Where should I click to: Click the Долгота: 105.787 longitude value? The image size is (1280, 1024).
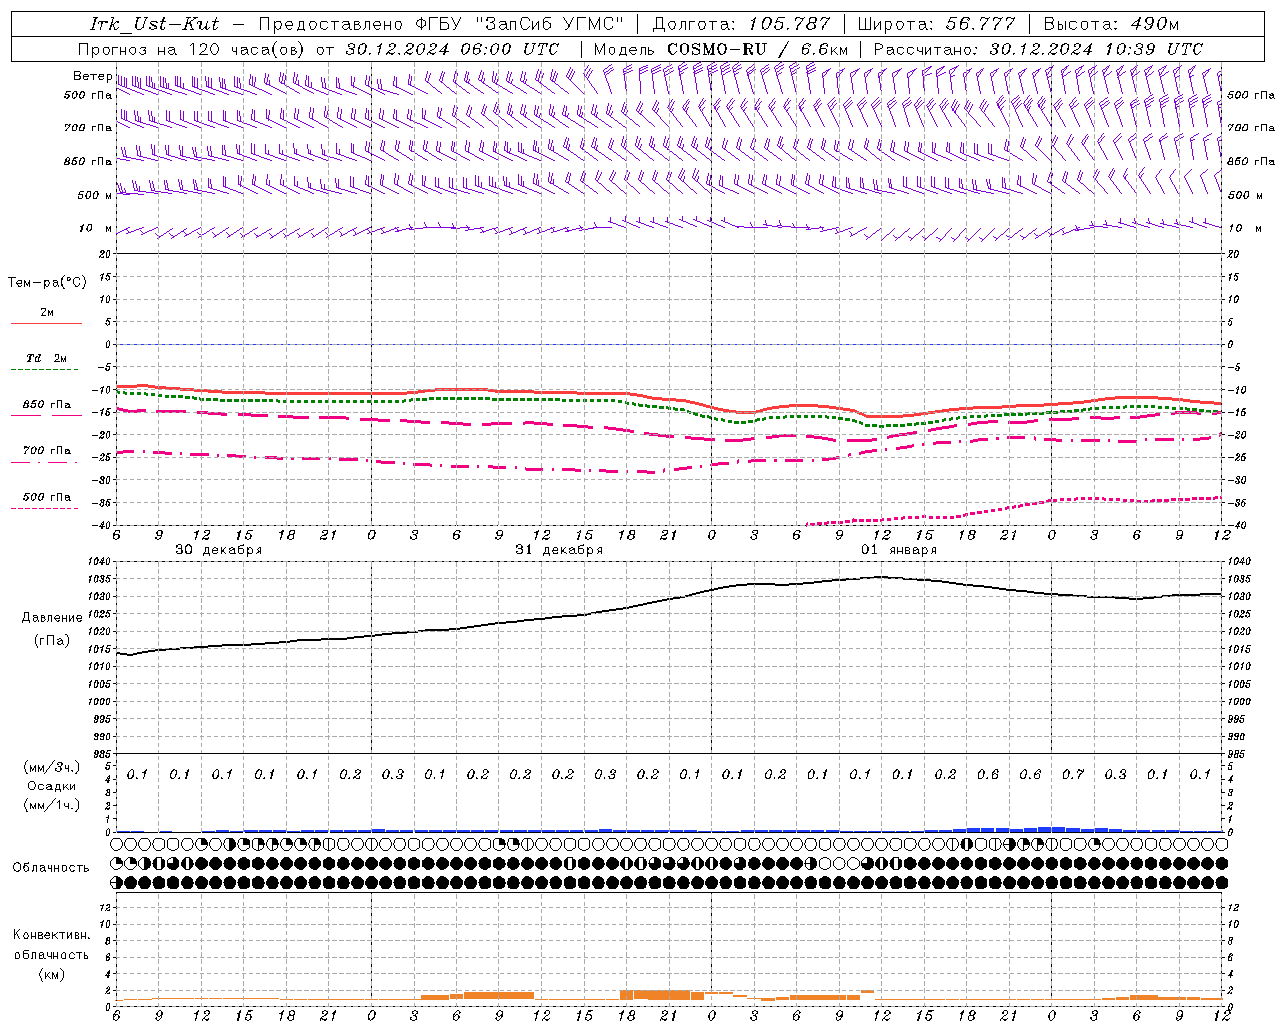tap(741, 24)
